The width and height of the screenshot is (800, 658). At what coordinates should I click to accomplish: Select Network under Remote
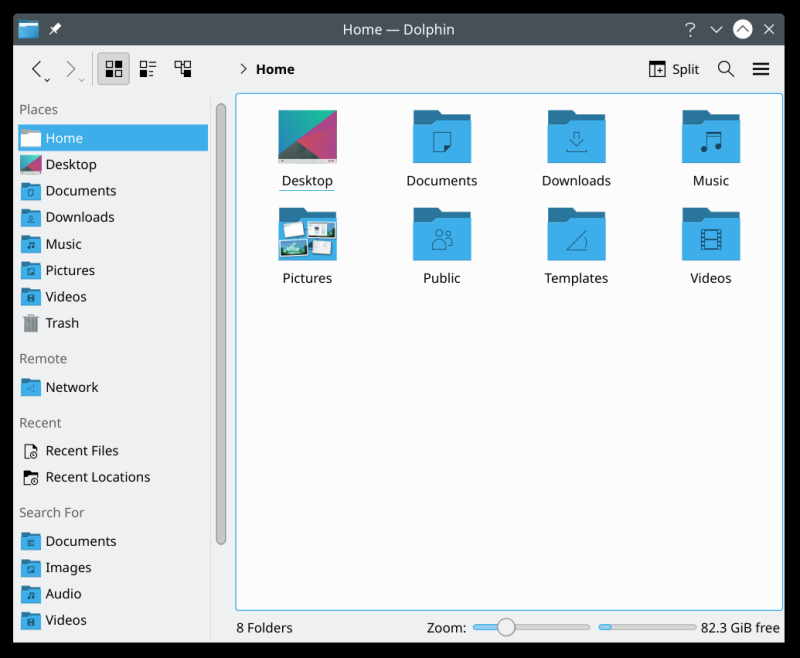[x=71, y=387]
